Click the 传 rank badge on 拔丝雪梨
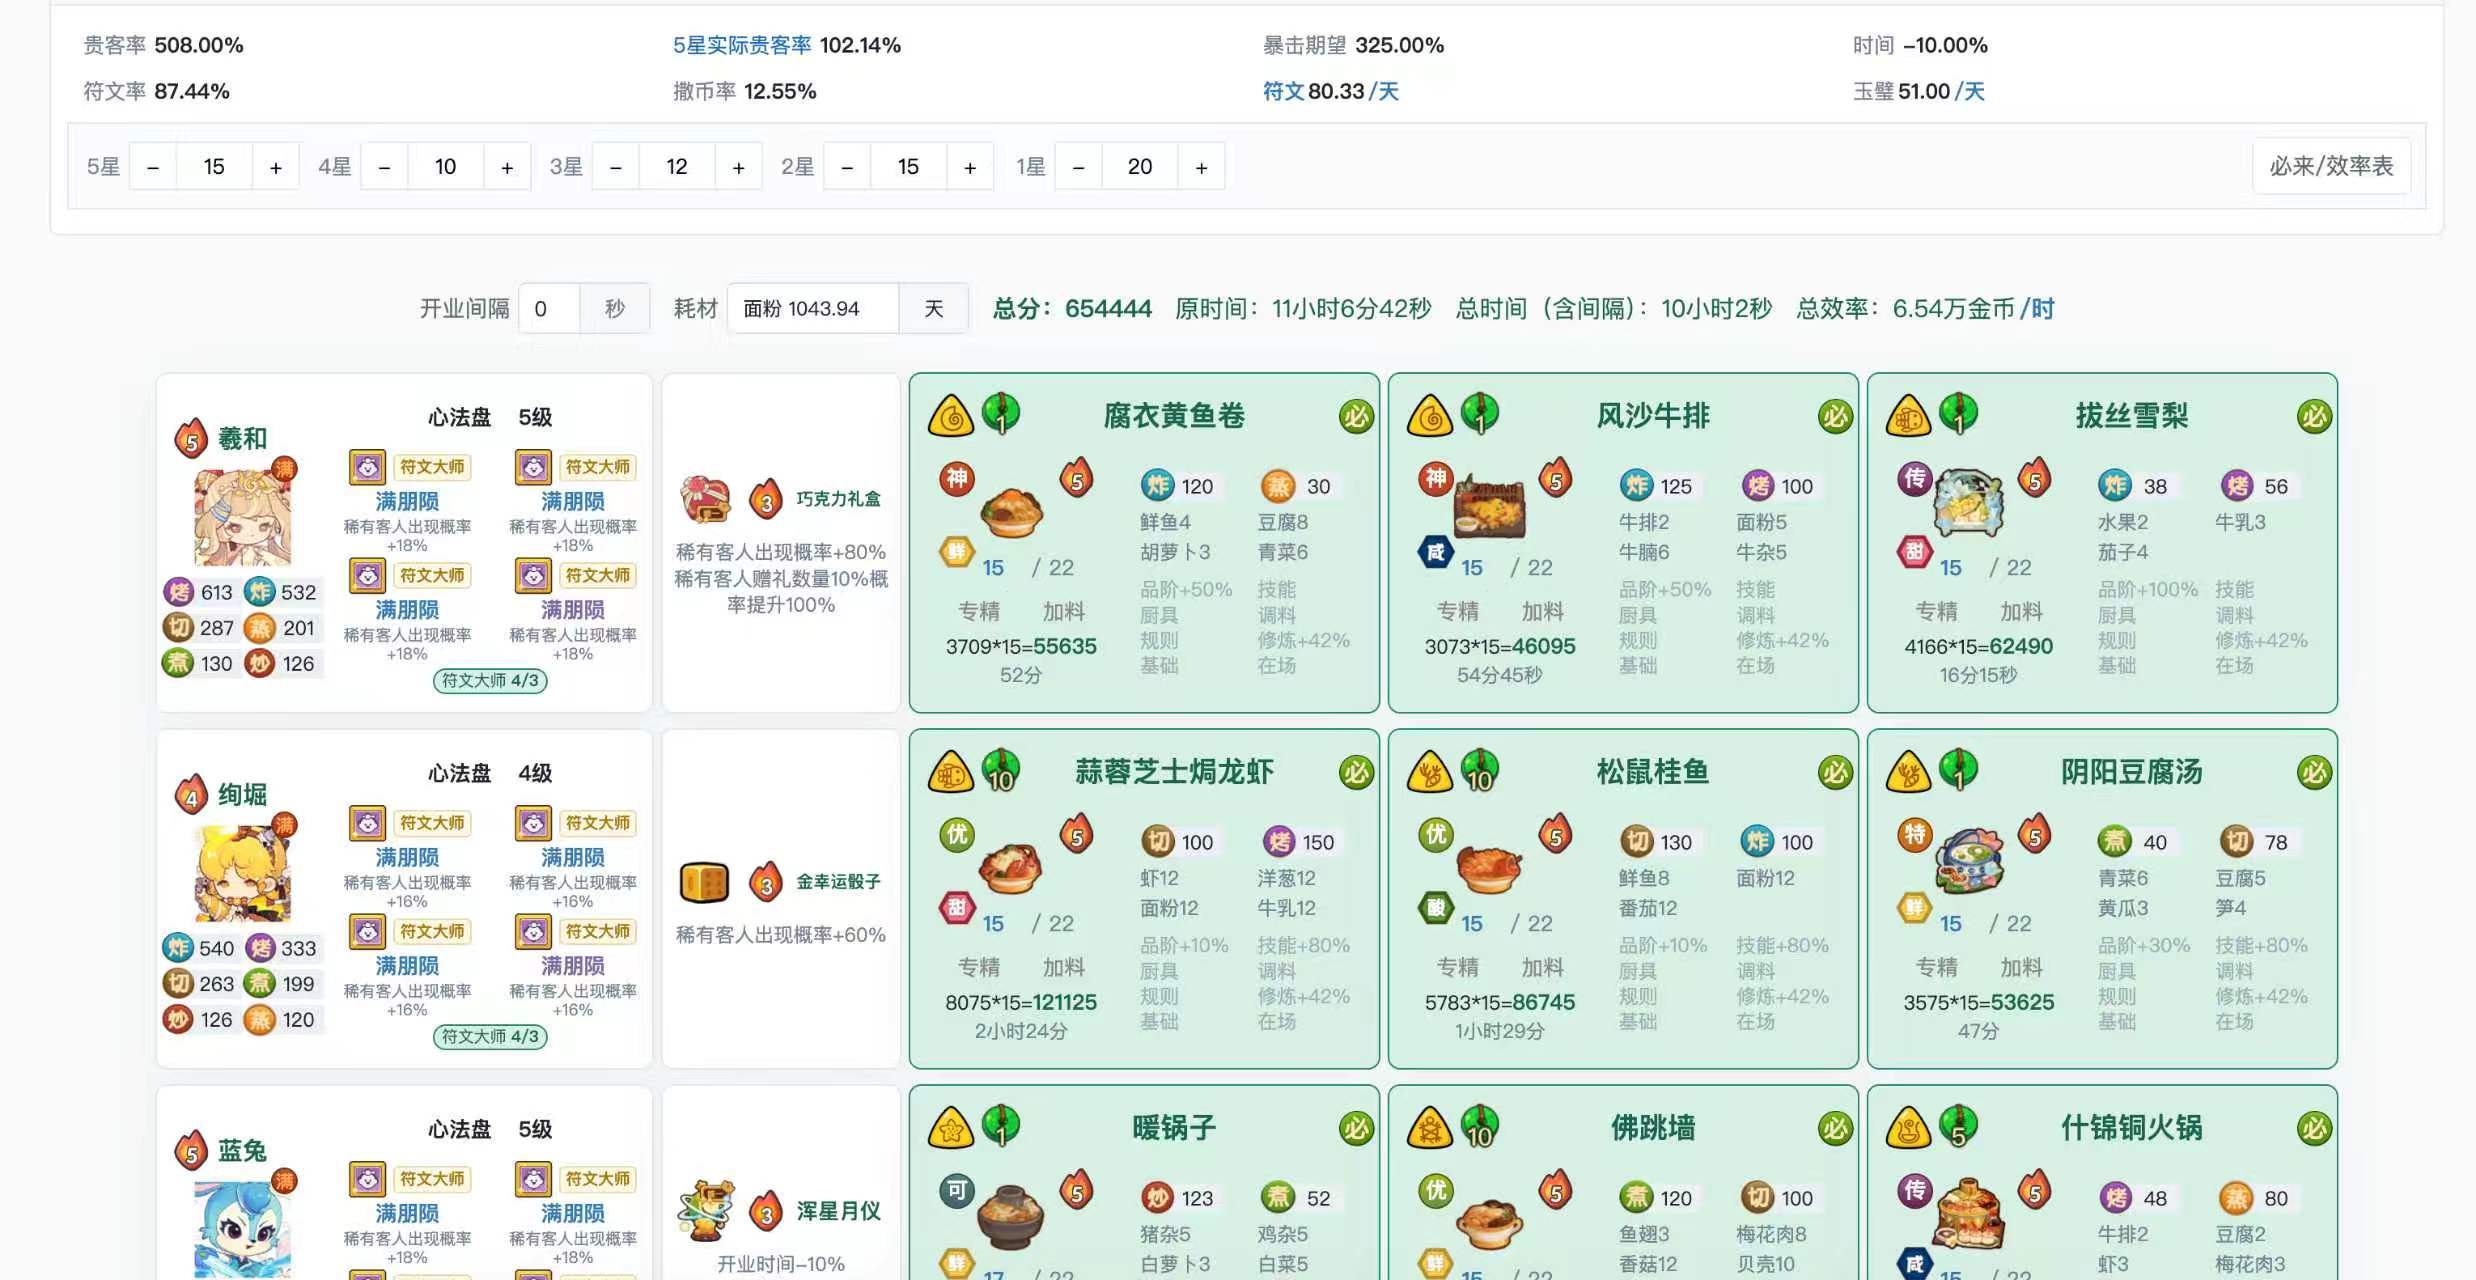Image resolution: width=2476 pixels, height=1280 pixels. coord(1914,479)
